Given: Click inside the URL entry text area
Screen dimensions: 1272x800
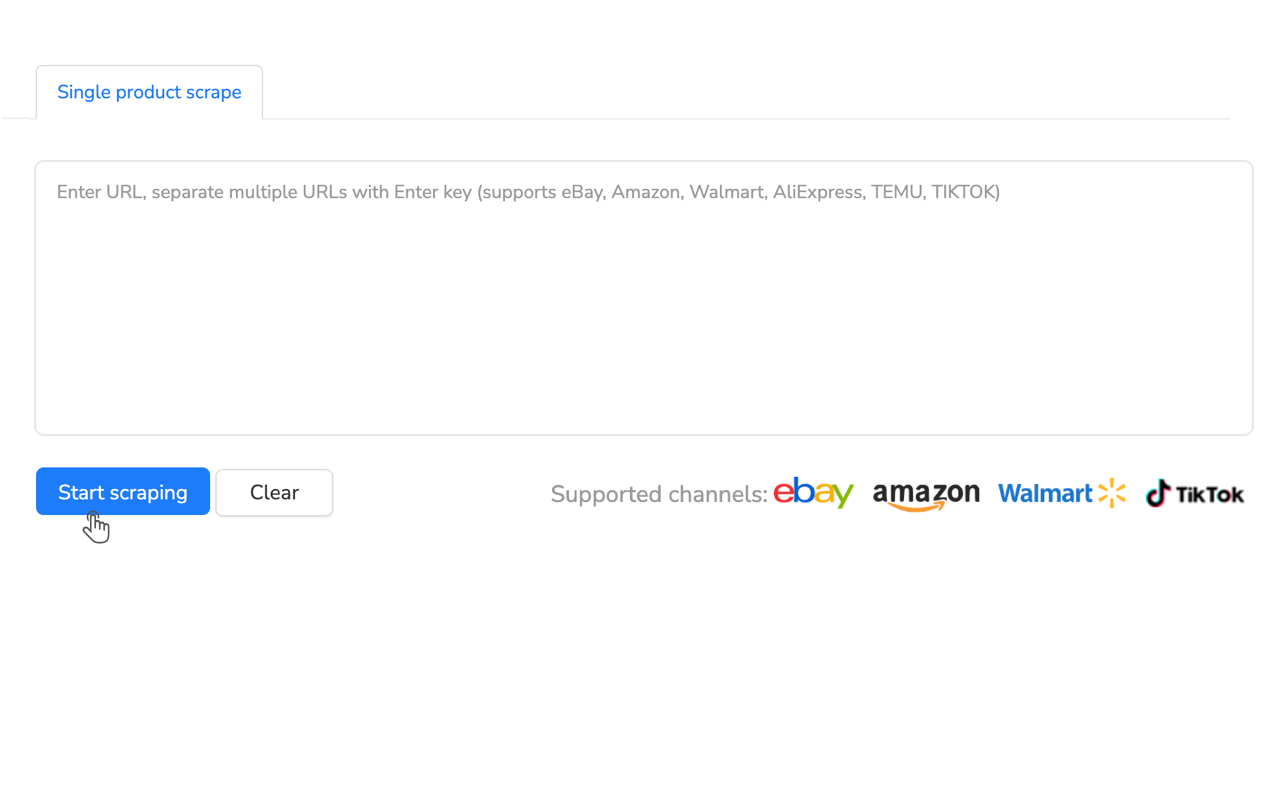Looking at the screenshot, I should click(643, 295).
